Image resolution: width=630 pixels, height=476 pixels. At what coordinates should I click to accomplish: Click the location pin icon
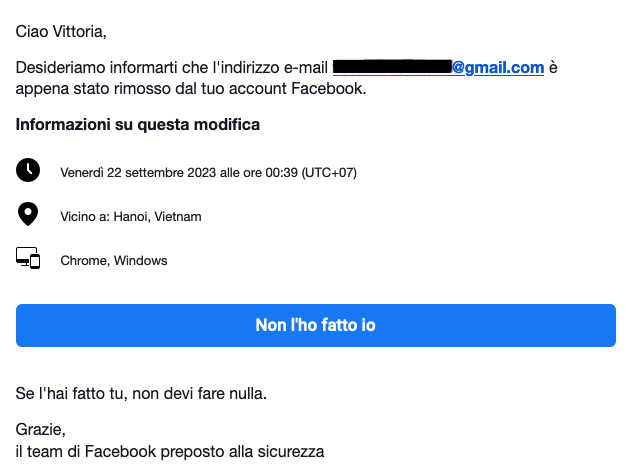coord(28,214)
